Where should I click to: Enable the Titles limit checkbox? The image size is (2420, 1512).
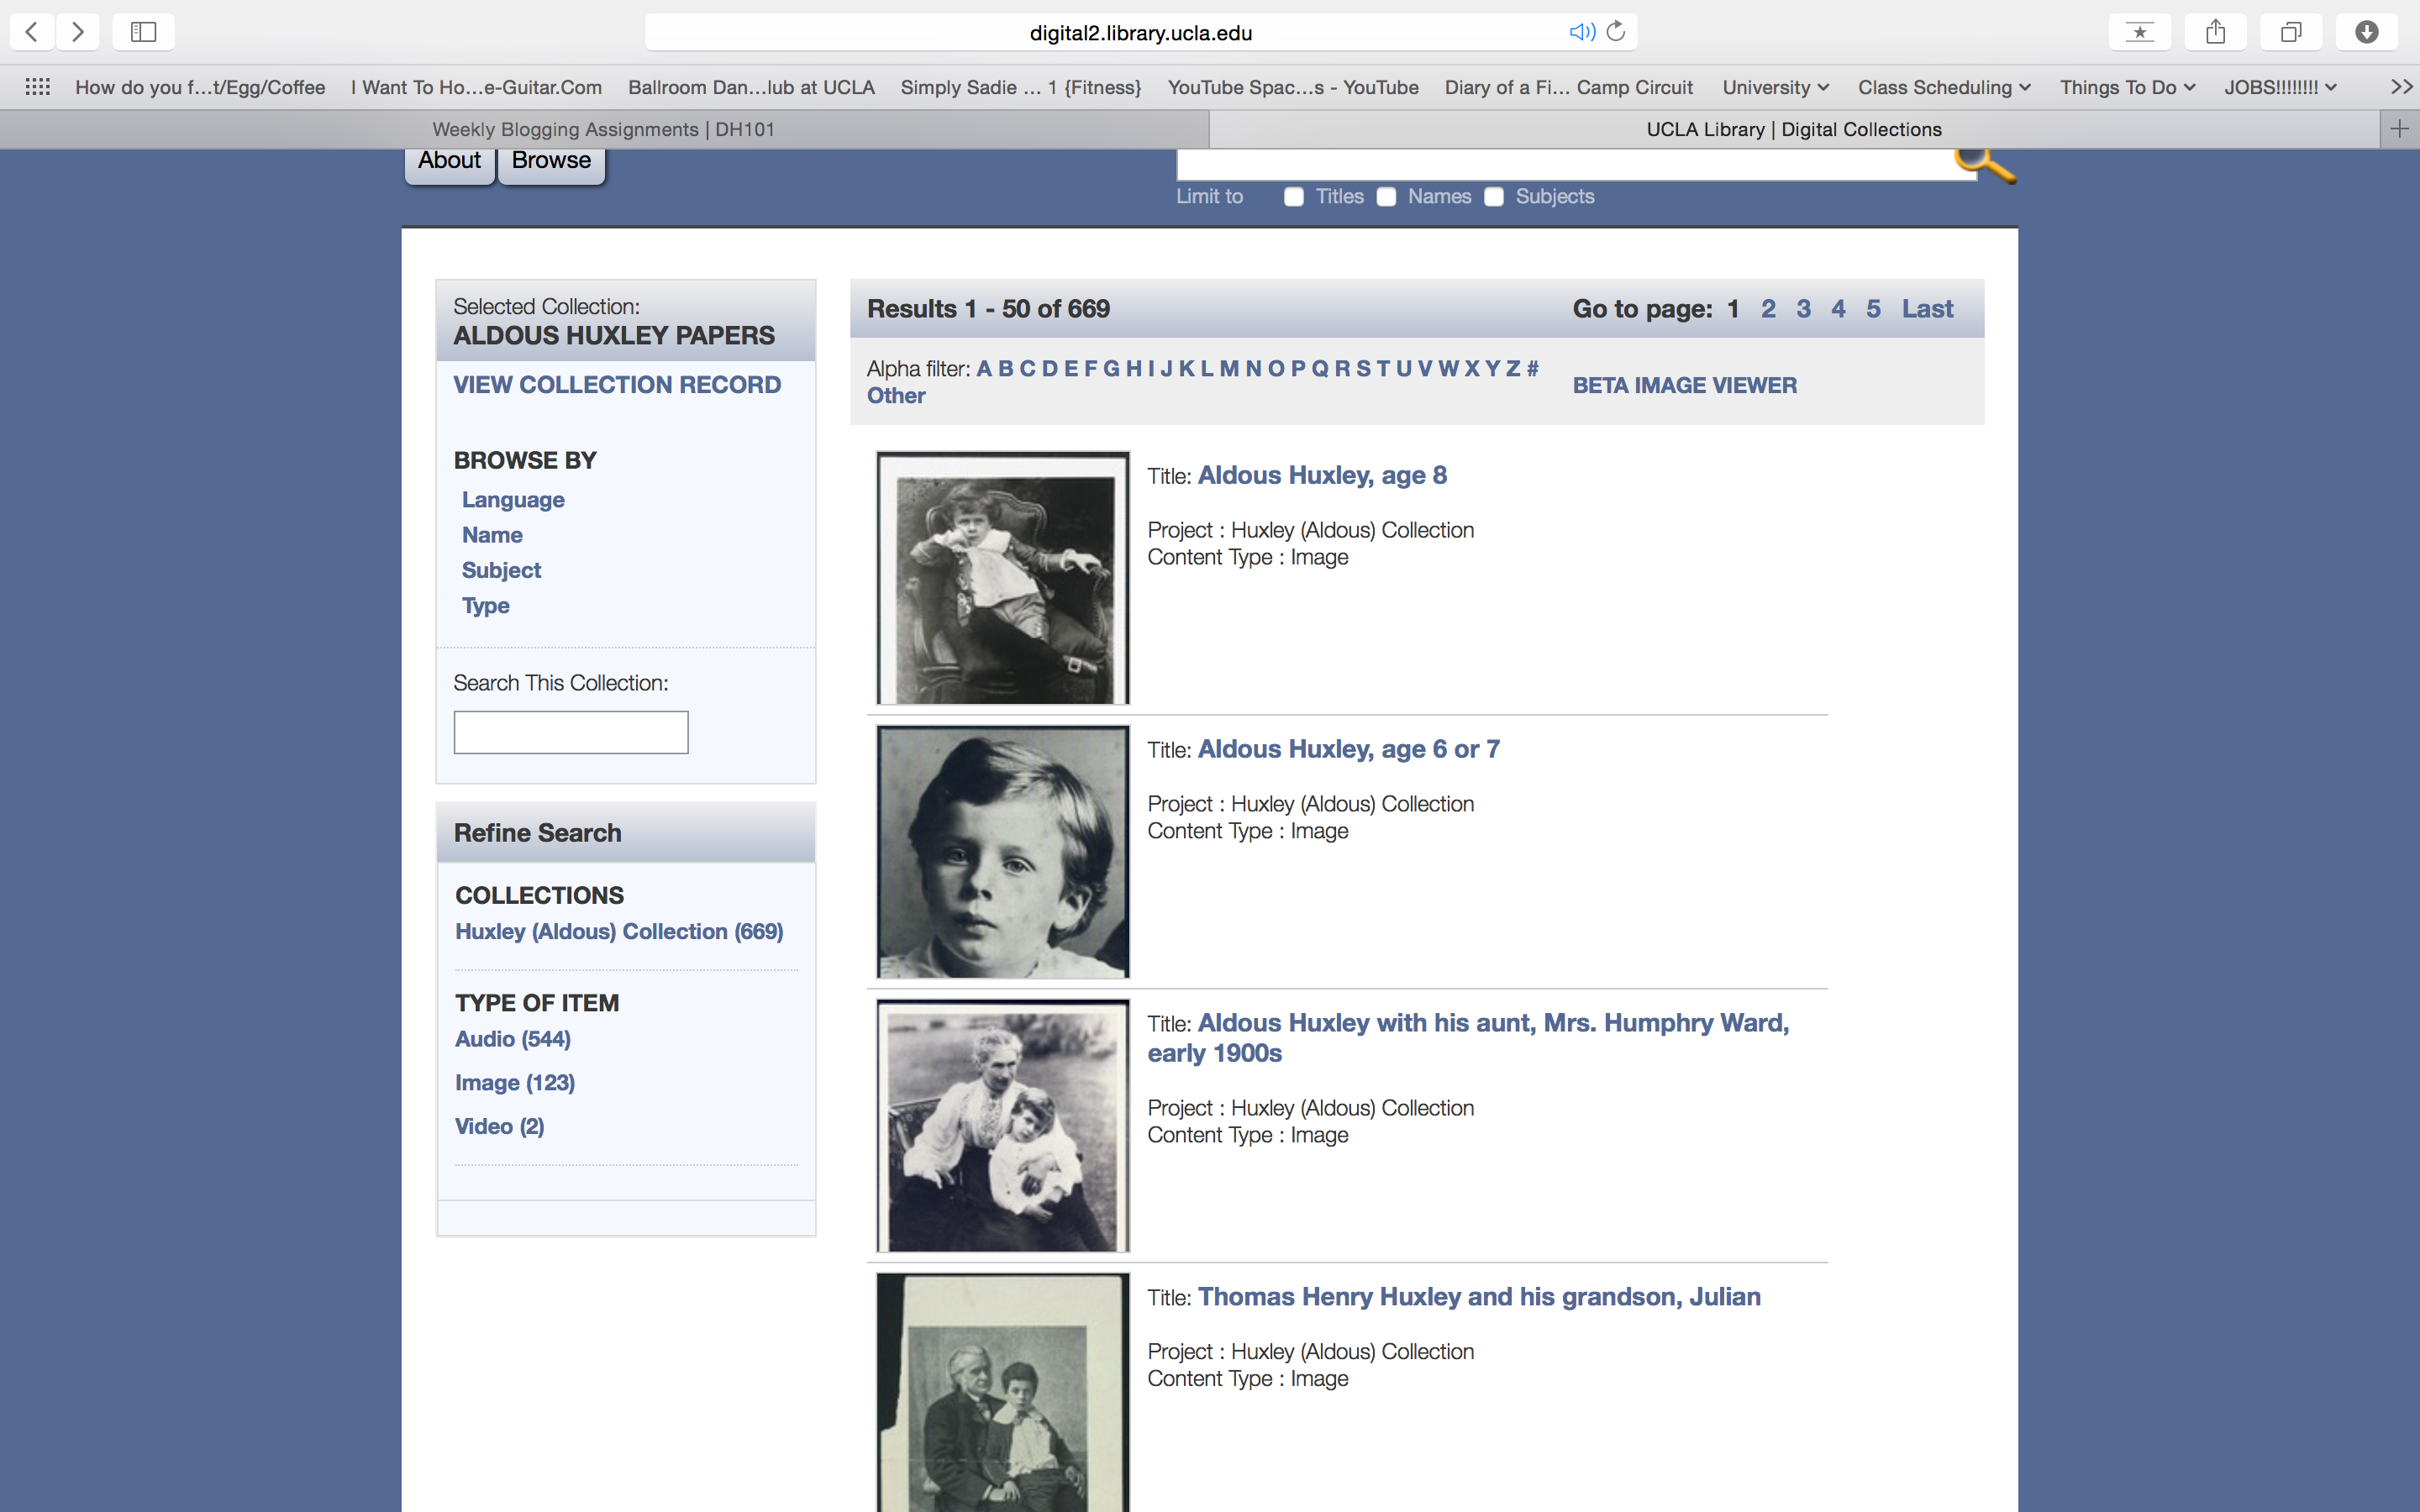[x=1294, y=197]
